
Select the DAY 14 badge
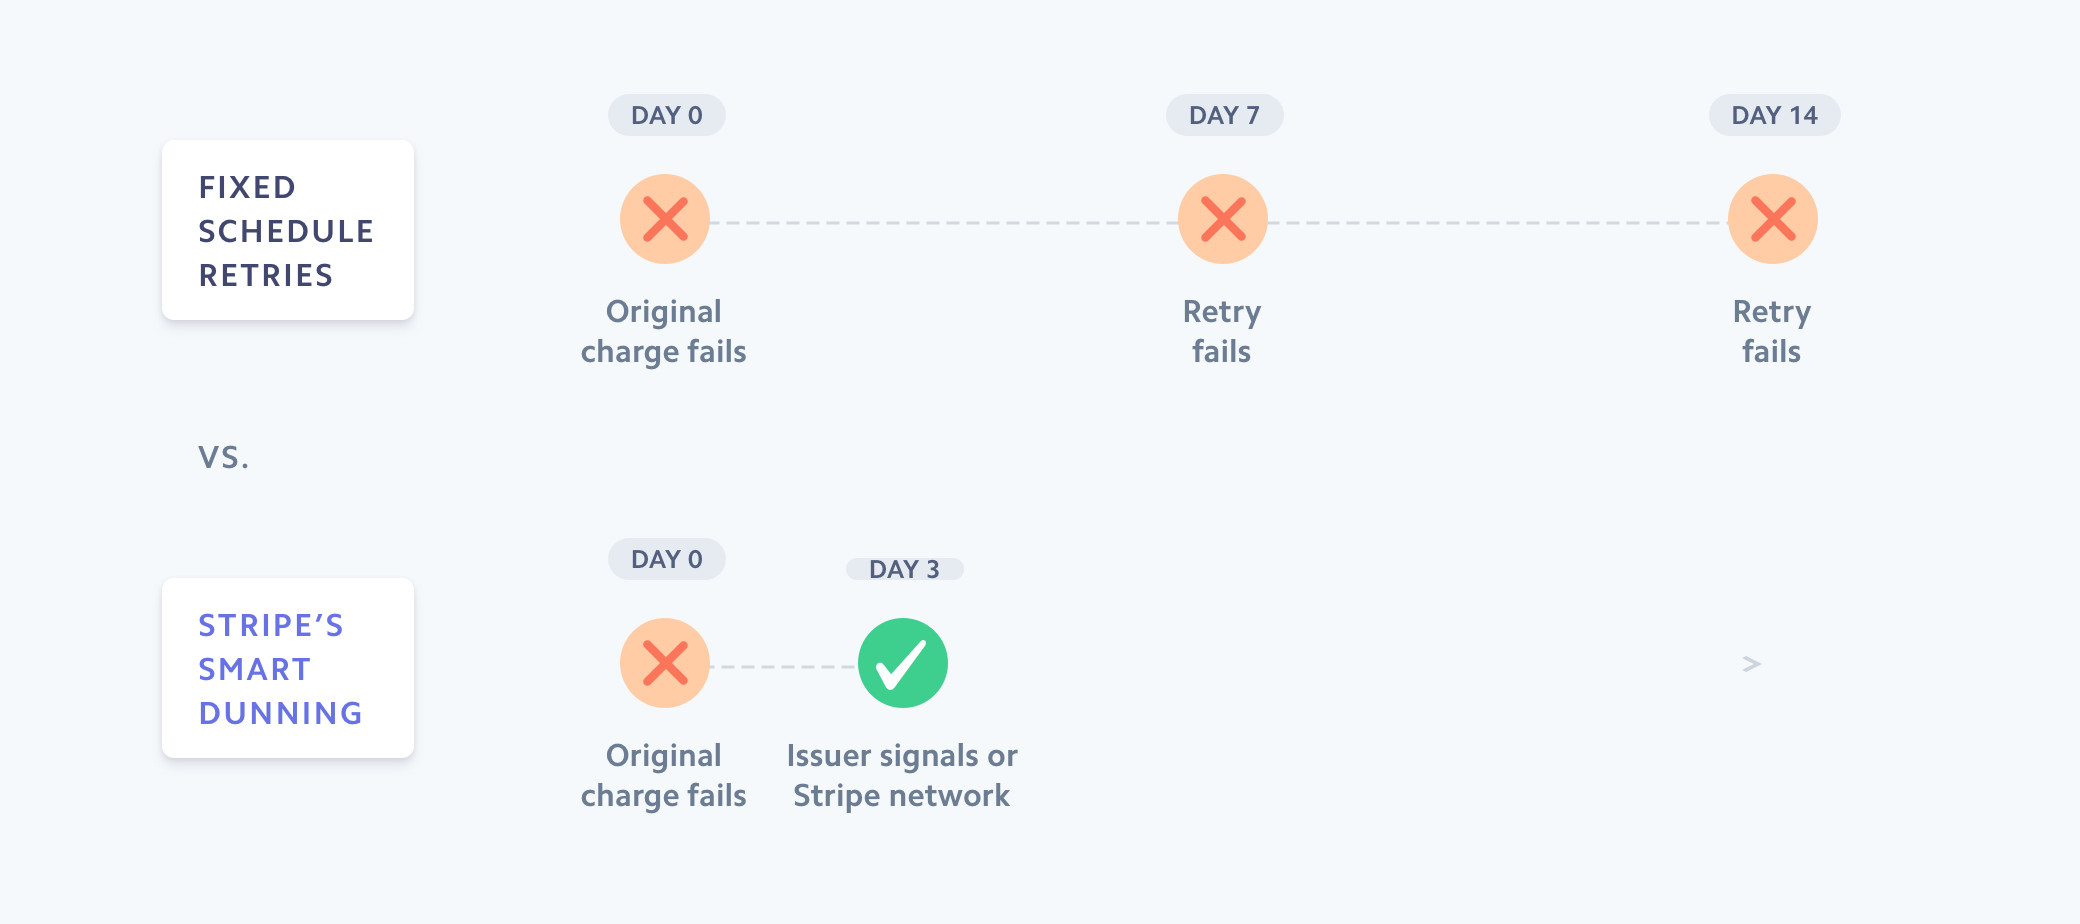pyautogui.click(x=1774, y=115)
